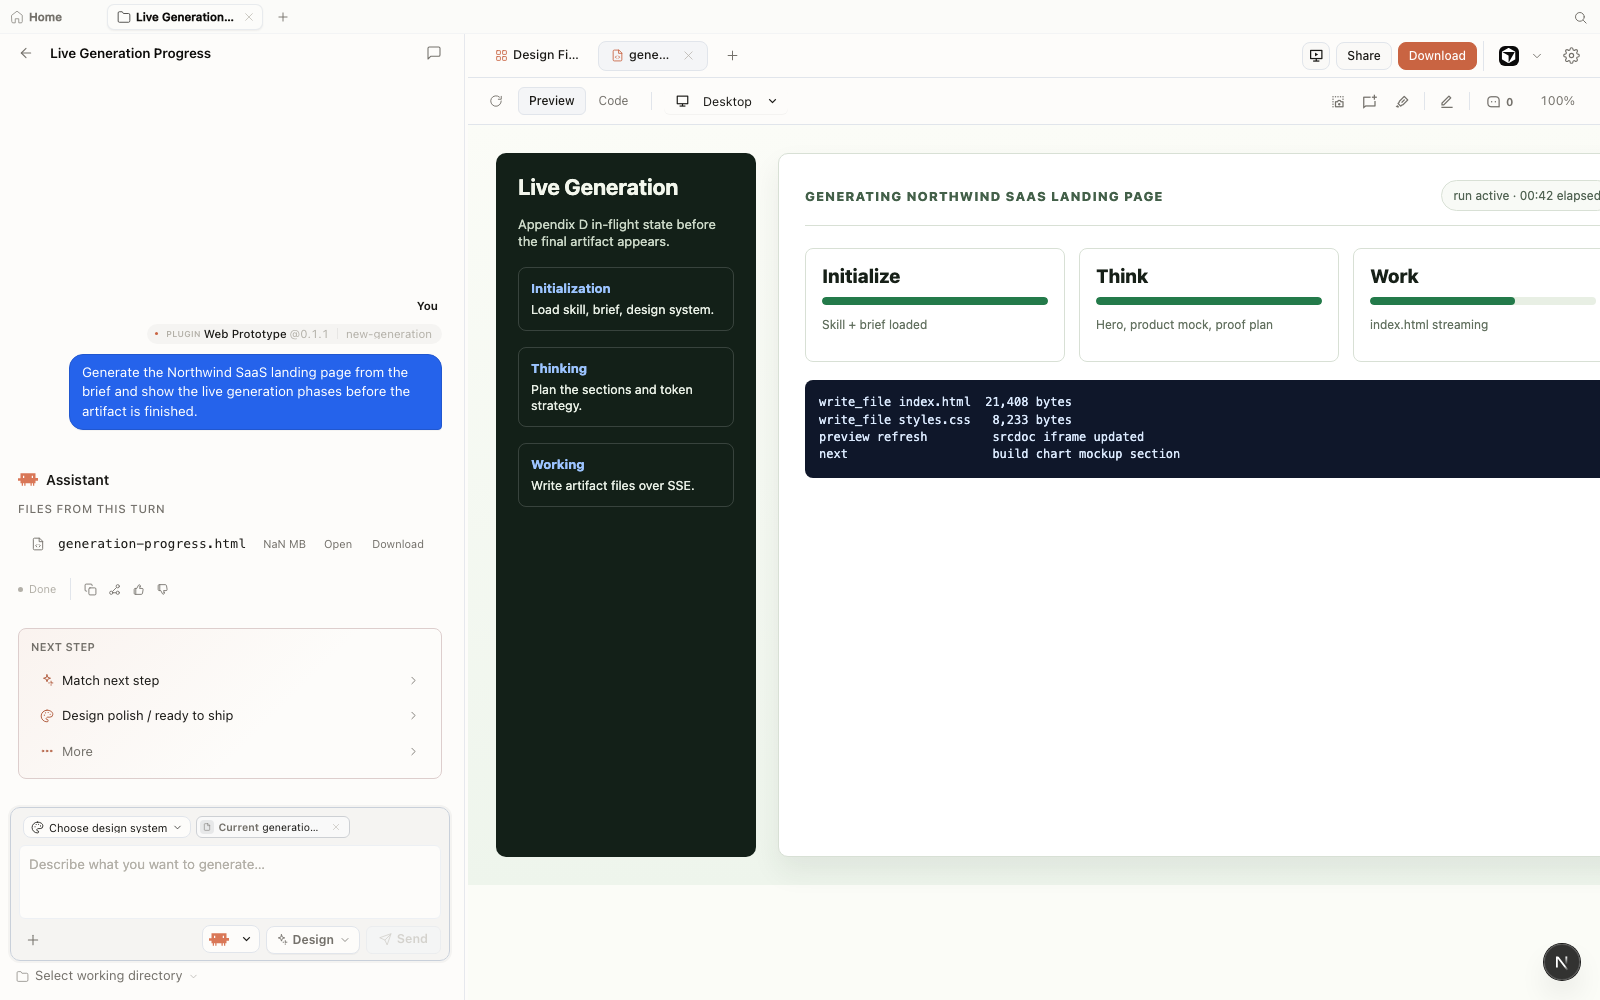Click the Work progress bar
Image resolution: width=1600 pixels, height=1000 pixels.
coord(1483,301)
